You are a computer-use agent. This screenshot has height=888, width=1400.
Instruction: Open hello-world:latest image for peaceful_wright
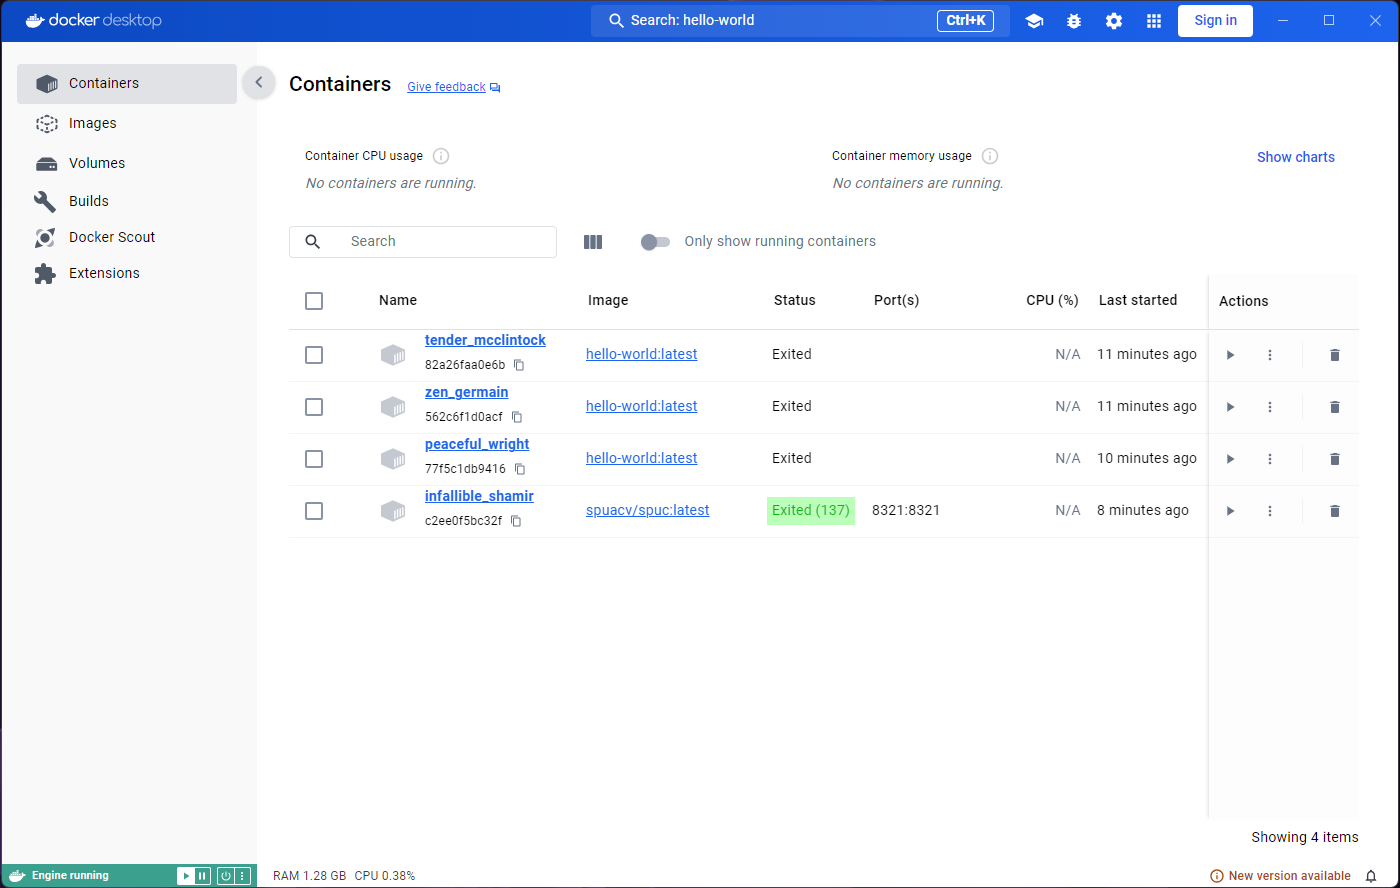coord(641,458)
